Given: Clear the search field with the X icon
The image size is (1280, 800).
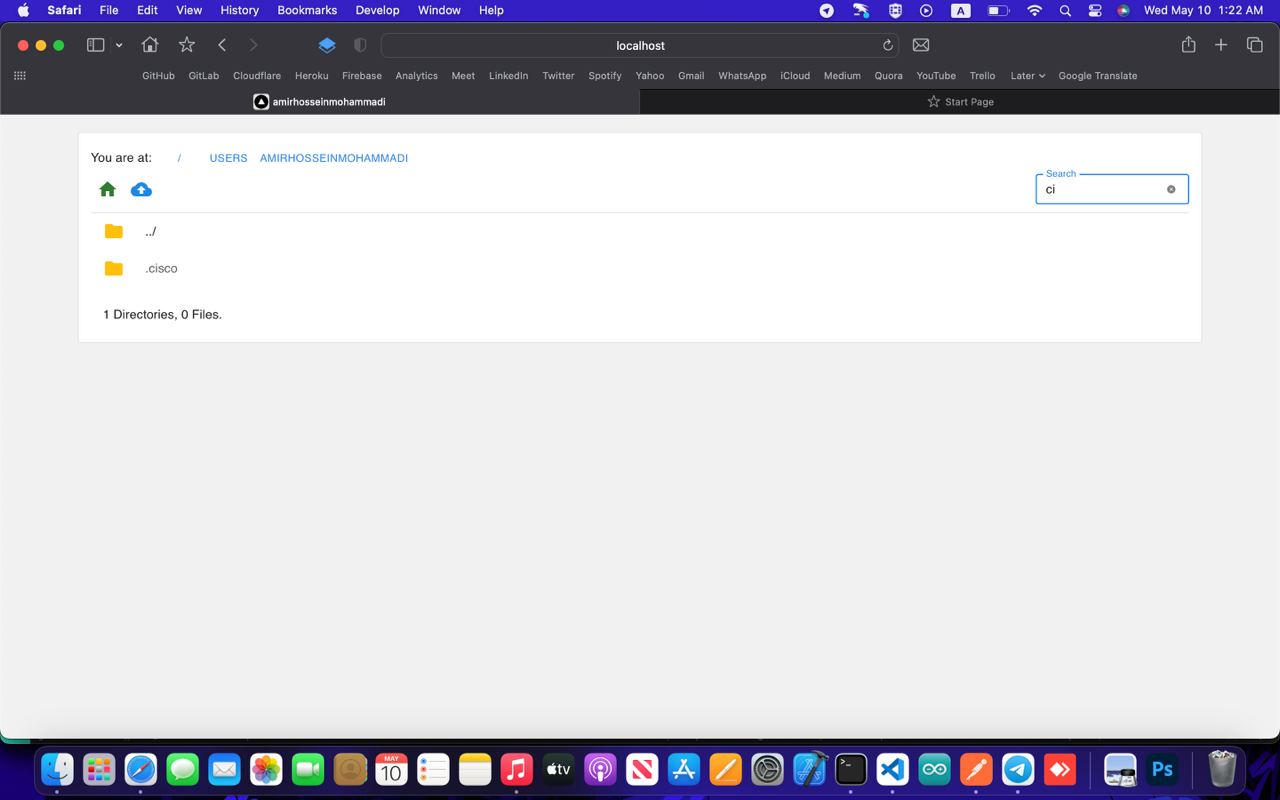Looking at the screenshot, I should (x=1171, y=189).
